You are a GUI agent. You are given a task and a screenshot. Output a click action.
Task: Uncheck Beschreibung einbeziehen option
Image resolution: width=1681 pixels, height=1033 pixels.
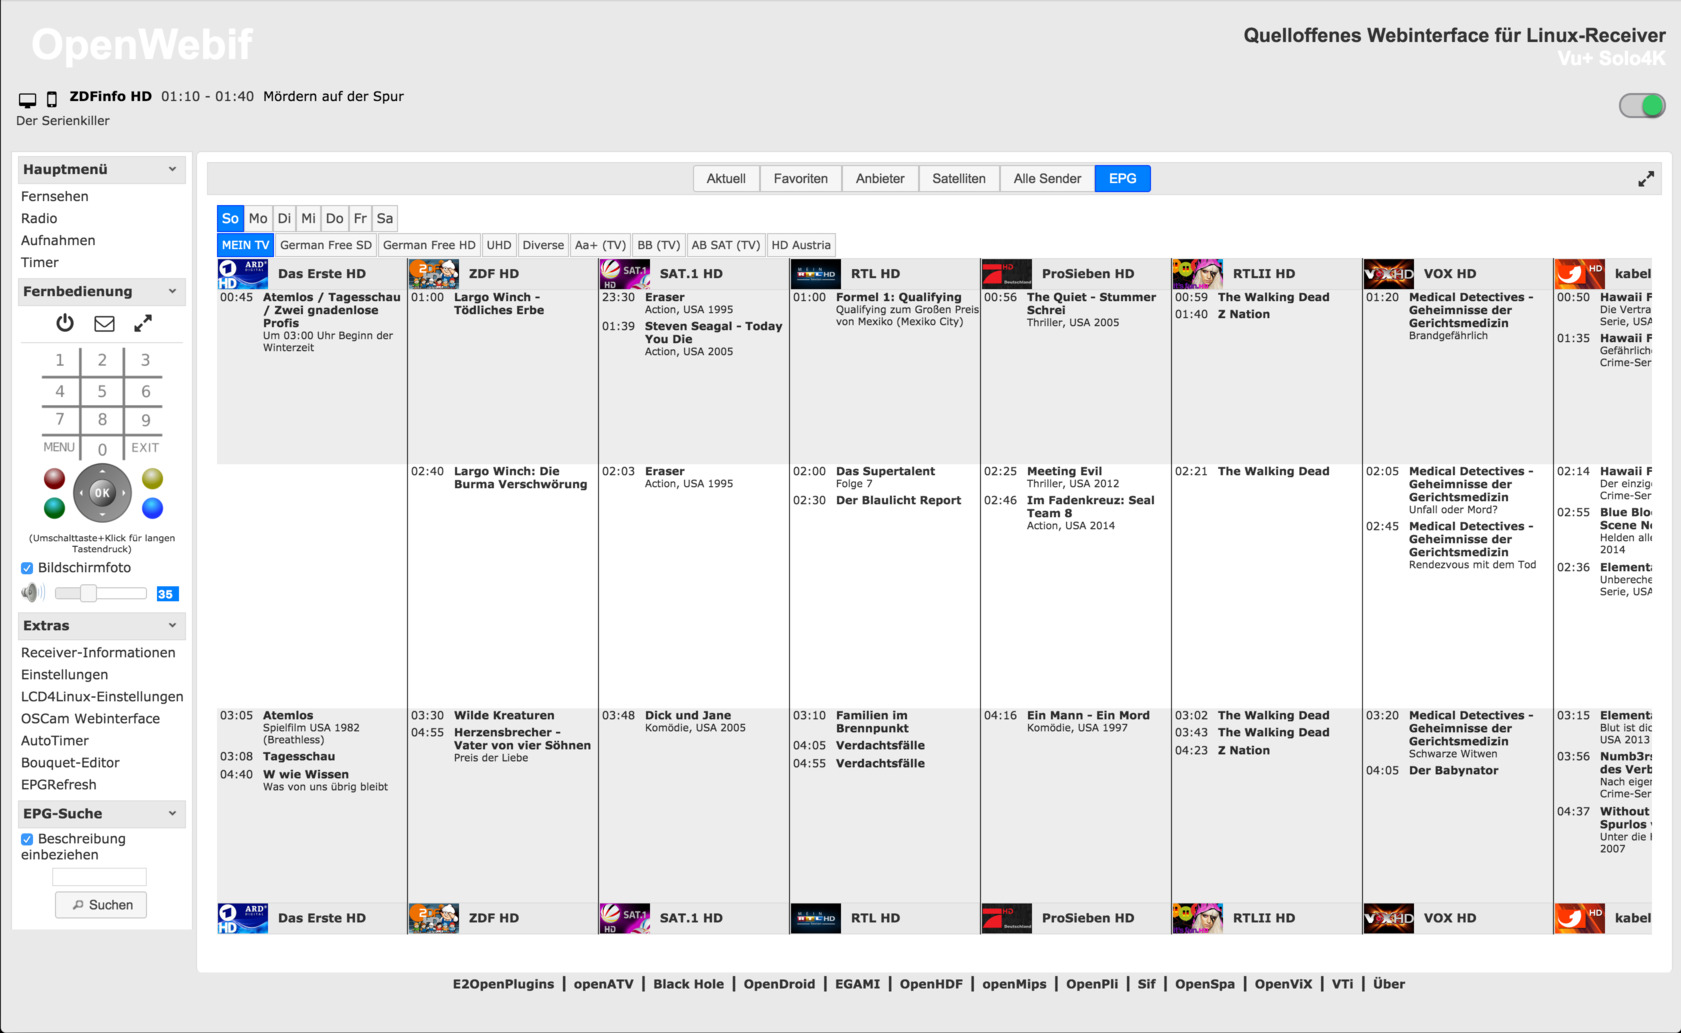[27, 839]
